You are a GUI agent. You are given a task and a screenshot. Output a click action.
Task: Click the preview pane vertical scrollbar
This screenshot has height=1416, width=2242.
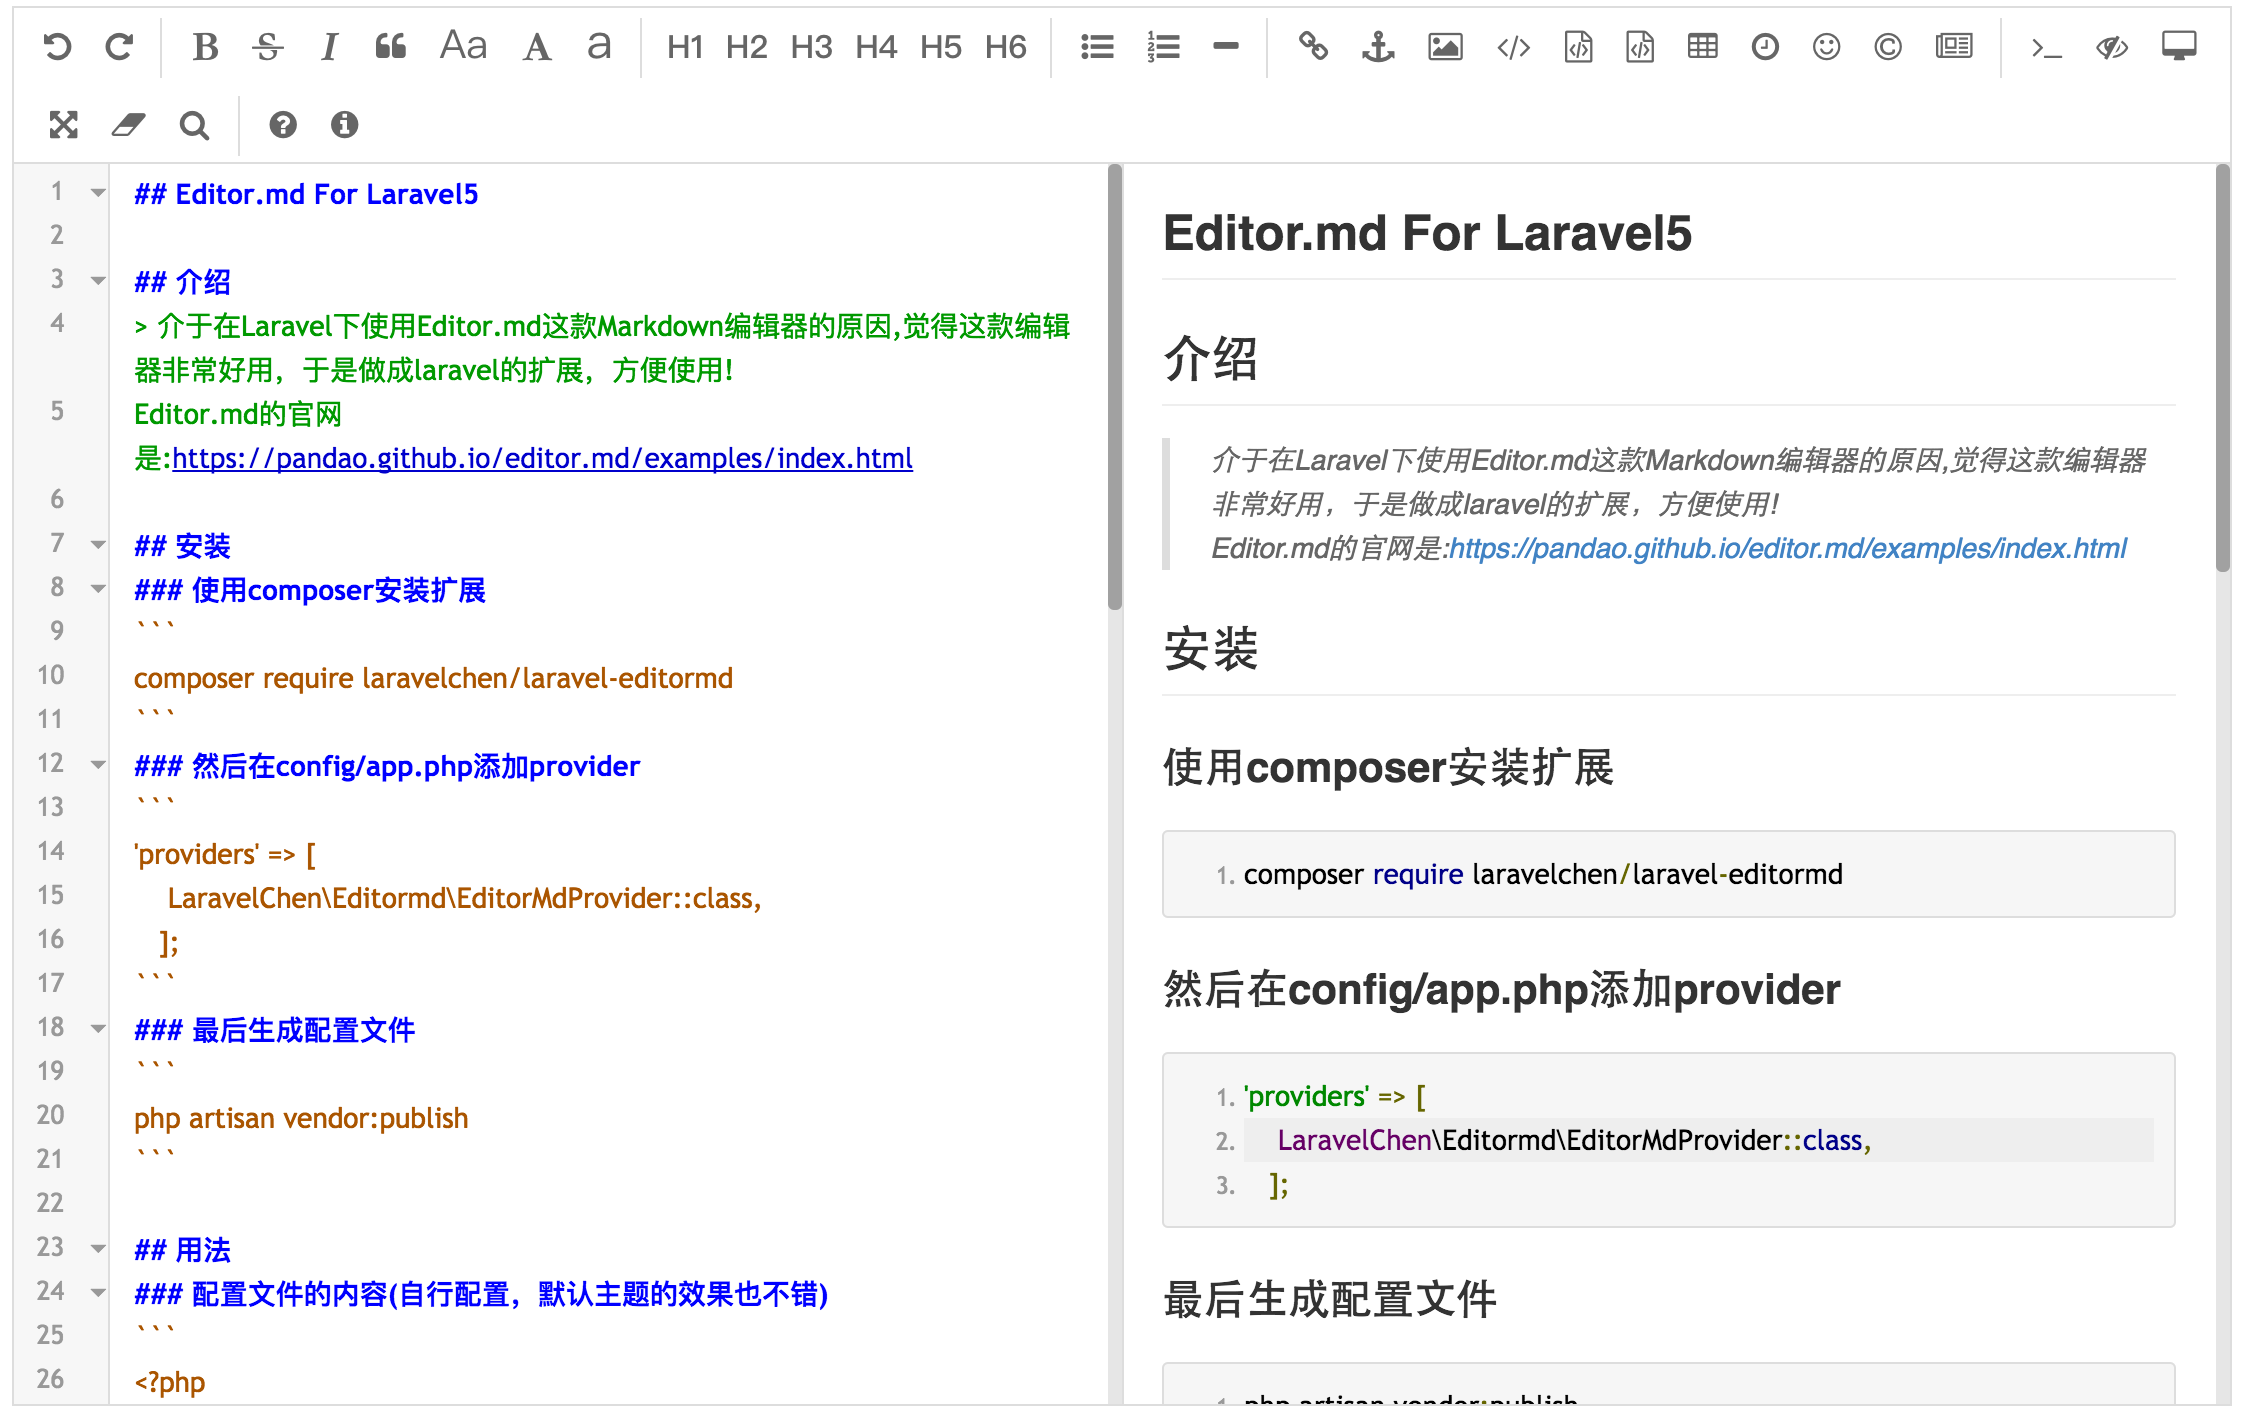(x=2223, y=368)
